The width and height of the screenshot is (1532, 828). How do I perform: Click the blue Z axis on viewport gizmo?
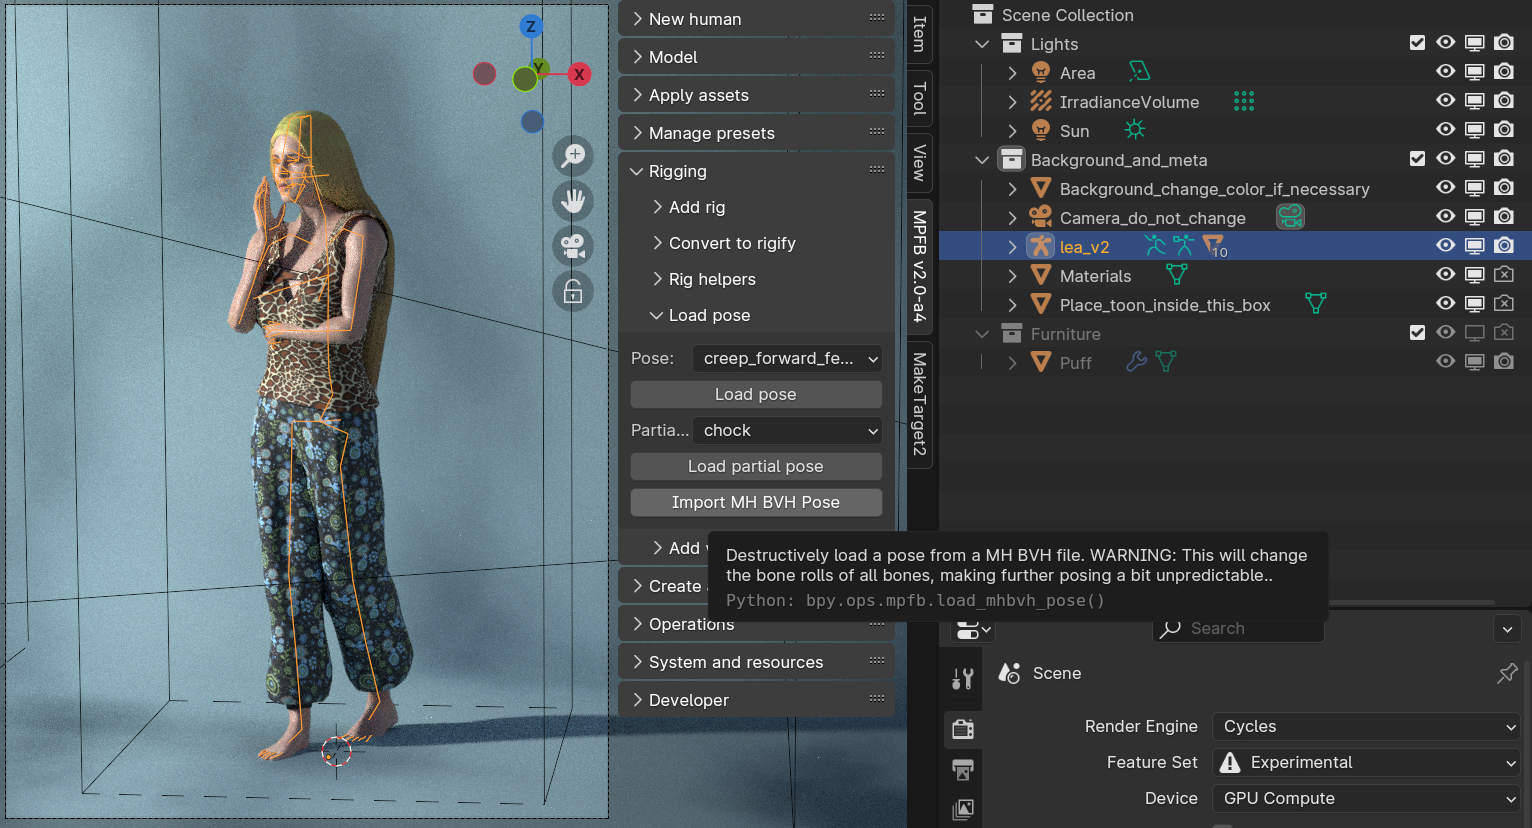tap(531, 27)
